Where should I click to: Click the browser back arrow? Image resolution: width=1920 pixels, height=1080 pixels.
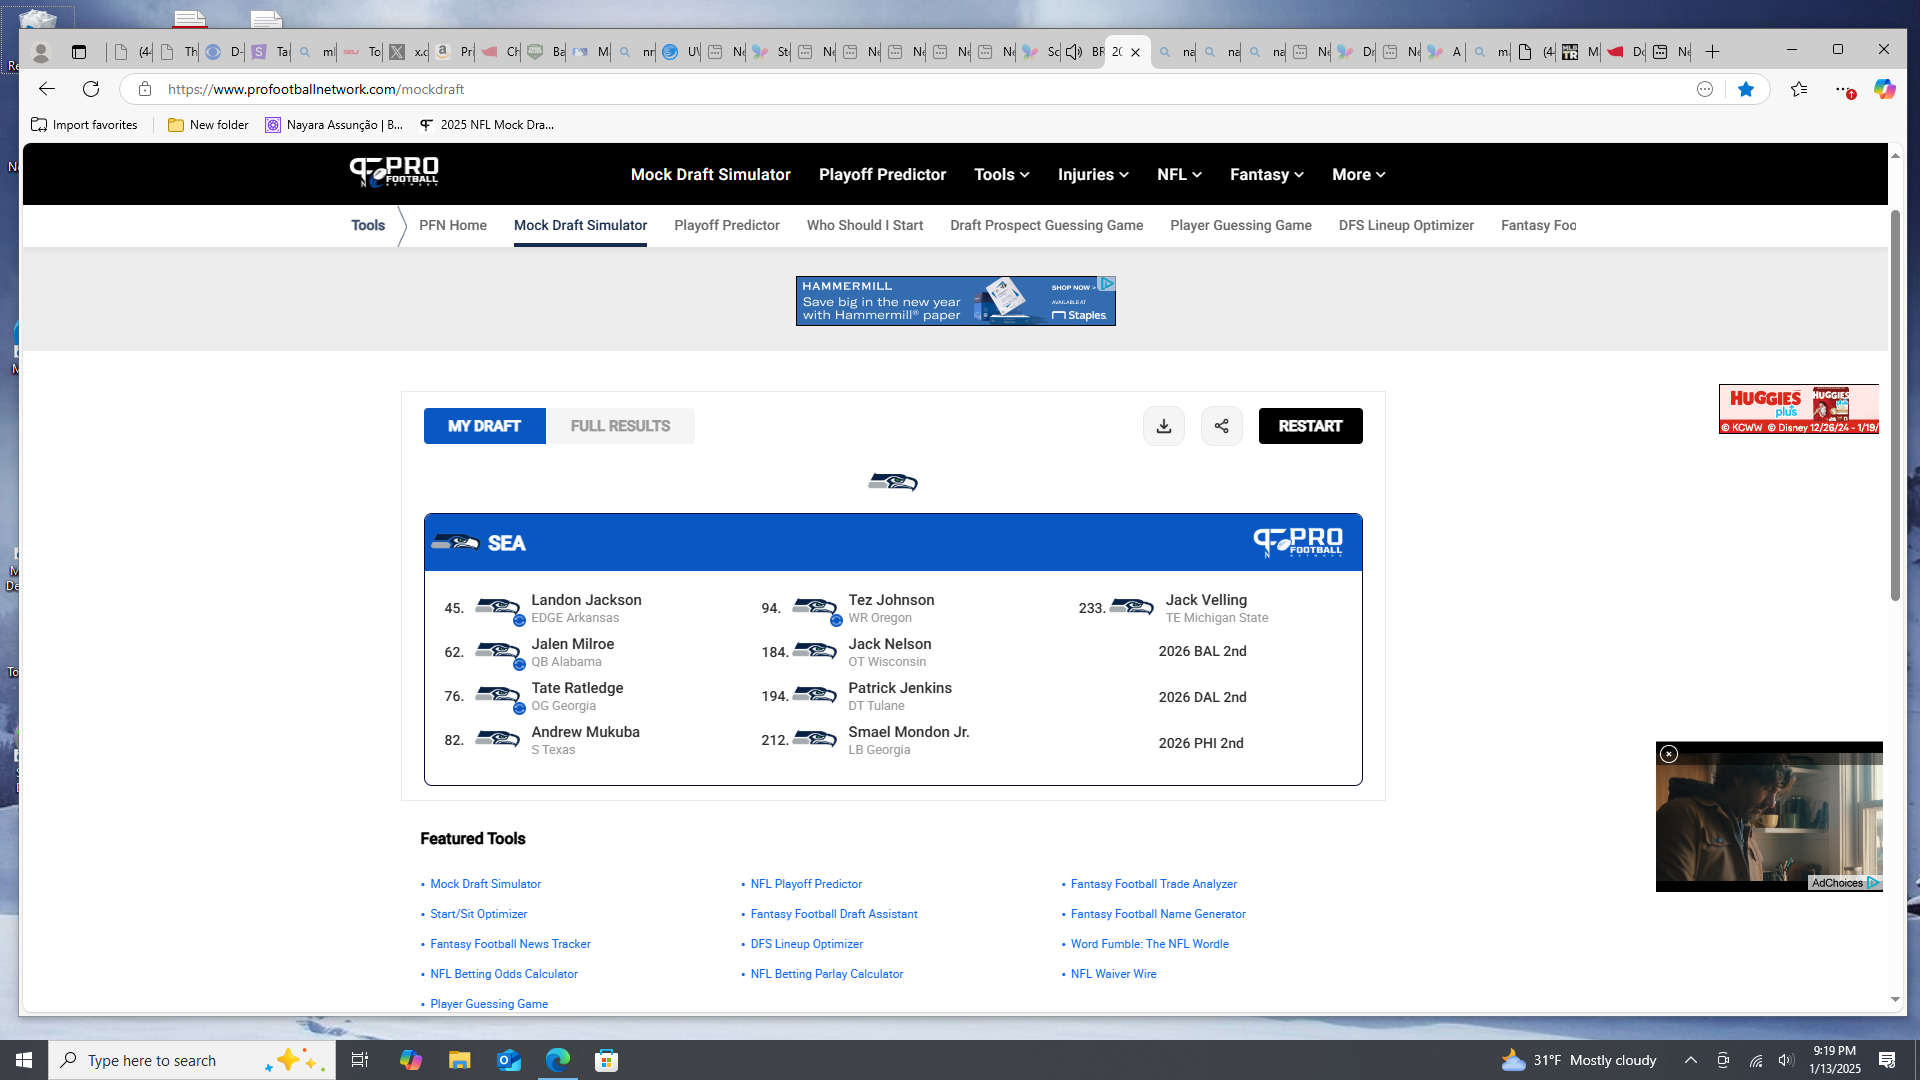(47, 89)
